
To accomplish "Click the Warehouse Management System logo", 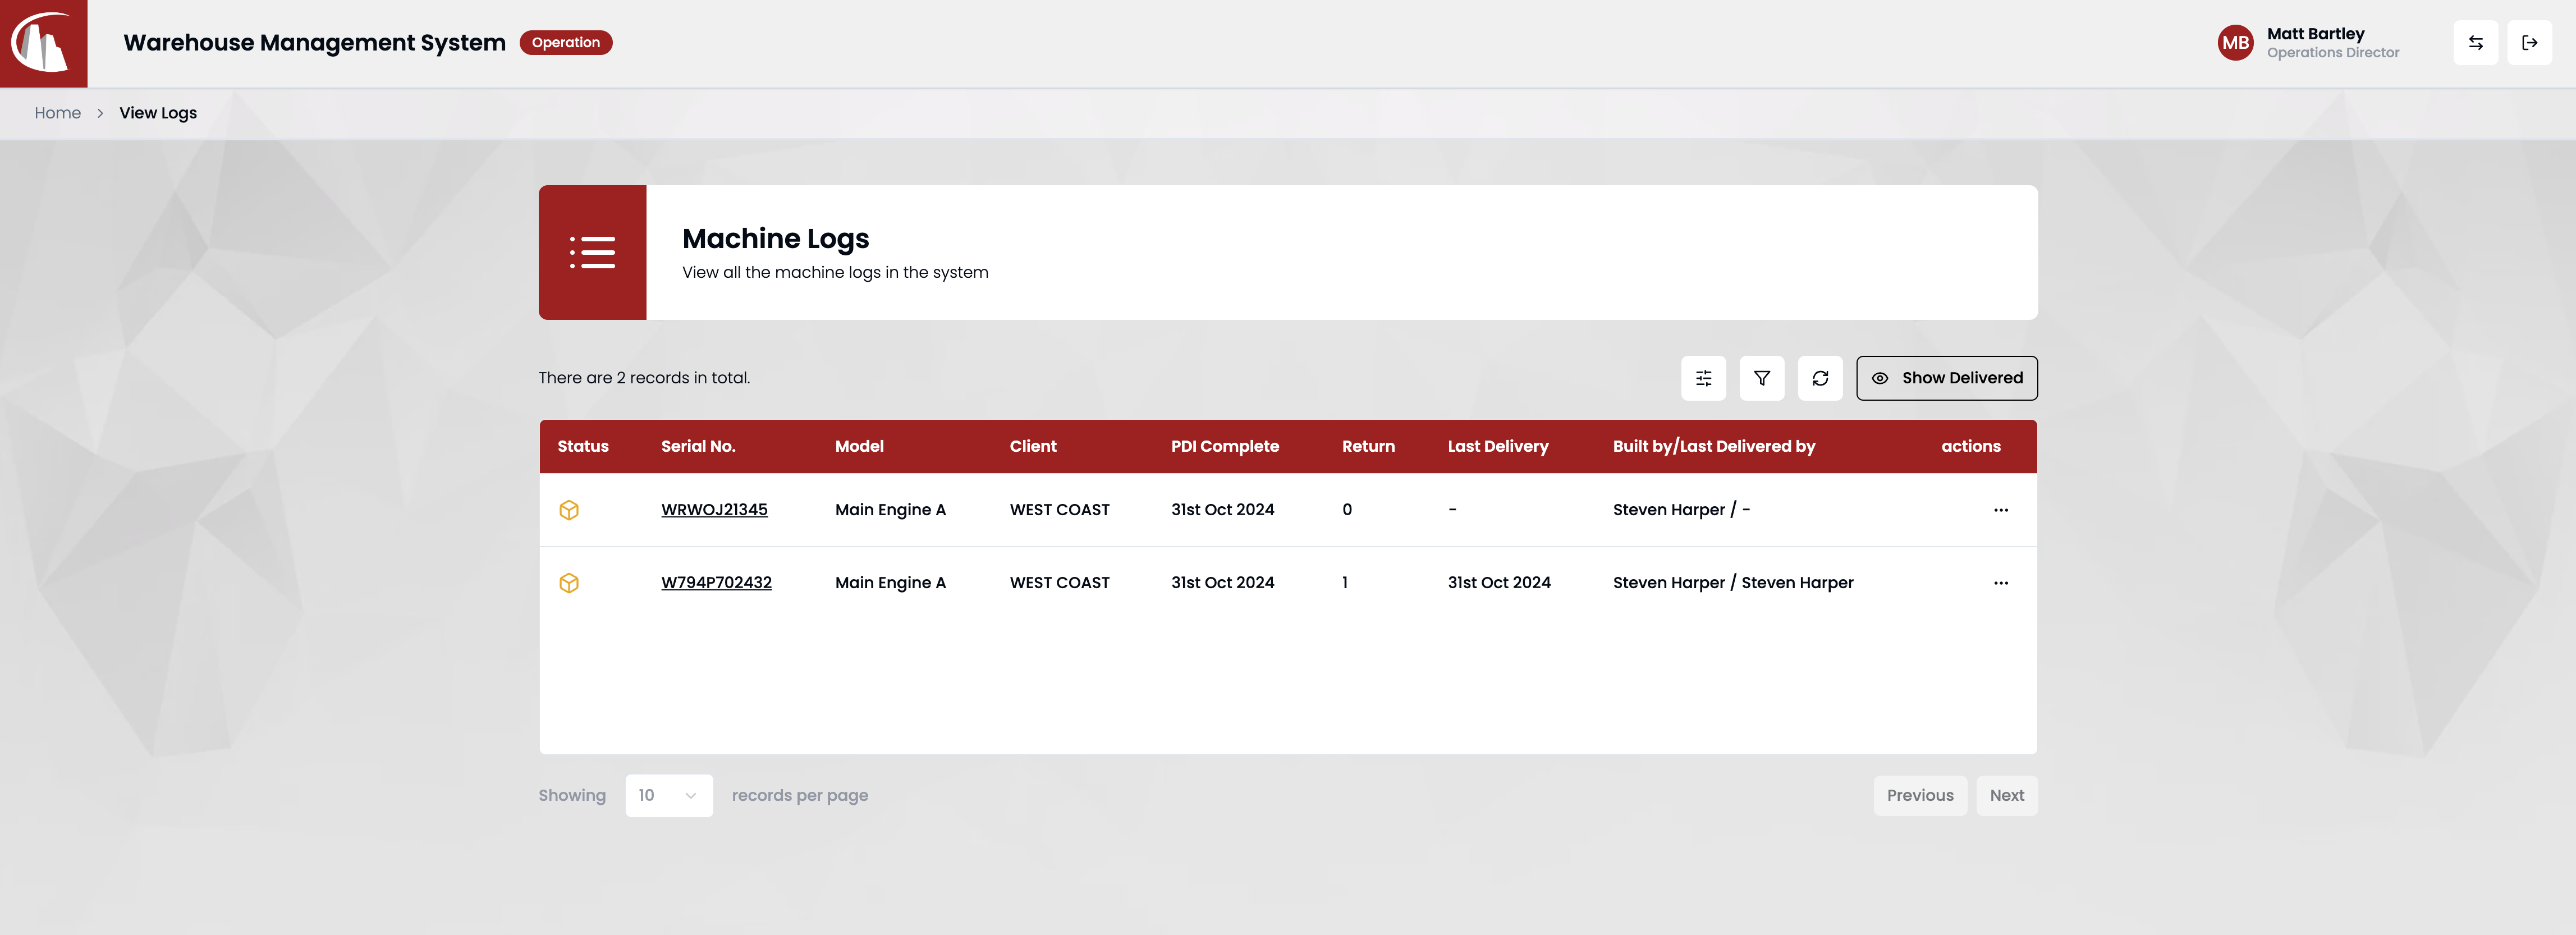I will pos(43,43).
